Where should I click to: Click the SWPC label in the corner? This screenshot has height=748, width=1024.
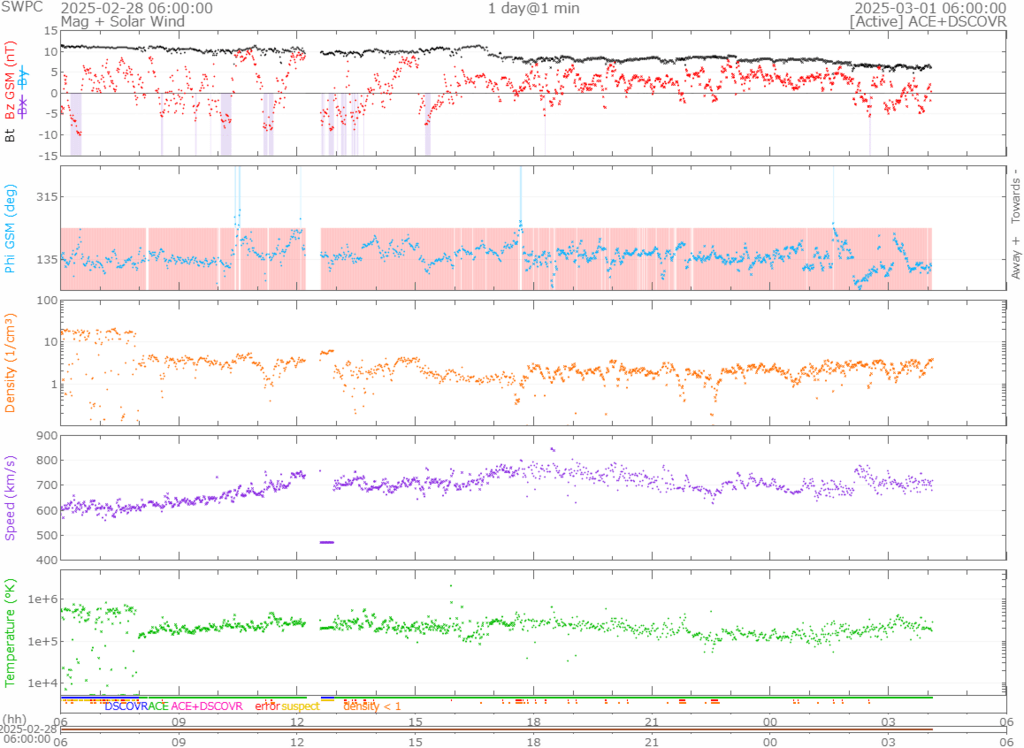click(19, 8)
